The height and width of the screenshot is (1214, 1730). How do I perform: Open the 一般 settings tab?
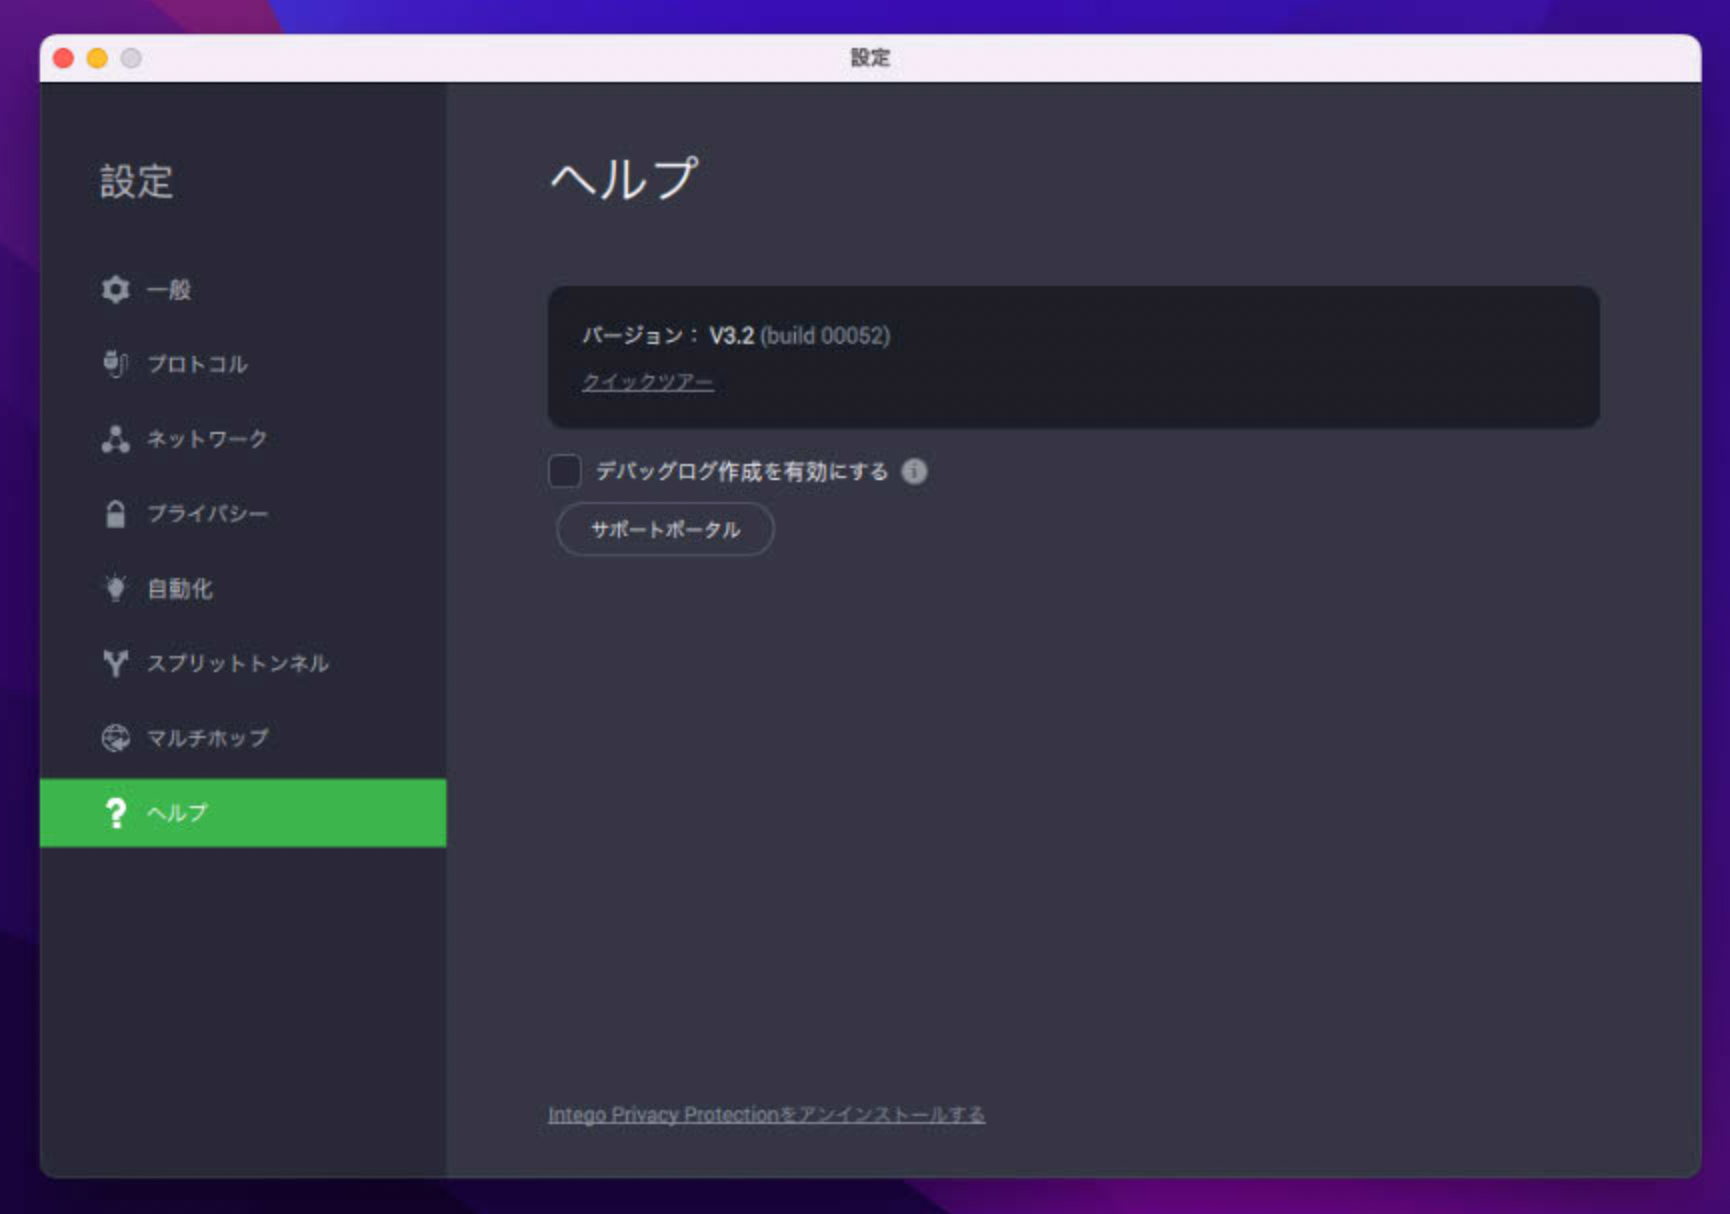pyautogui.click(x=243, y=290)
